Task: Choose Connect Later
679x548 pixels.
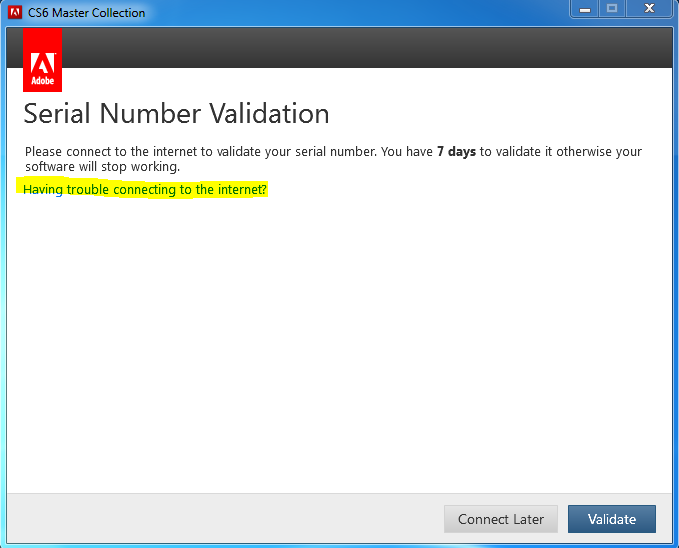Action: coord(501,519)
